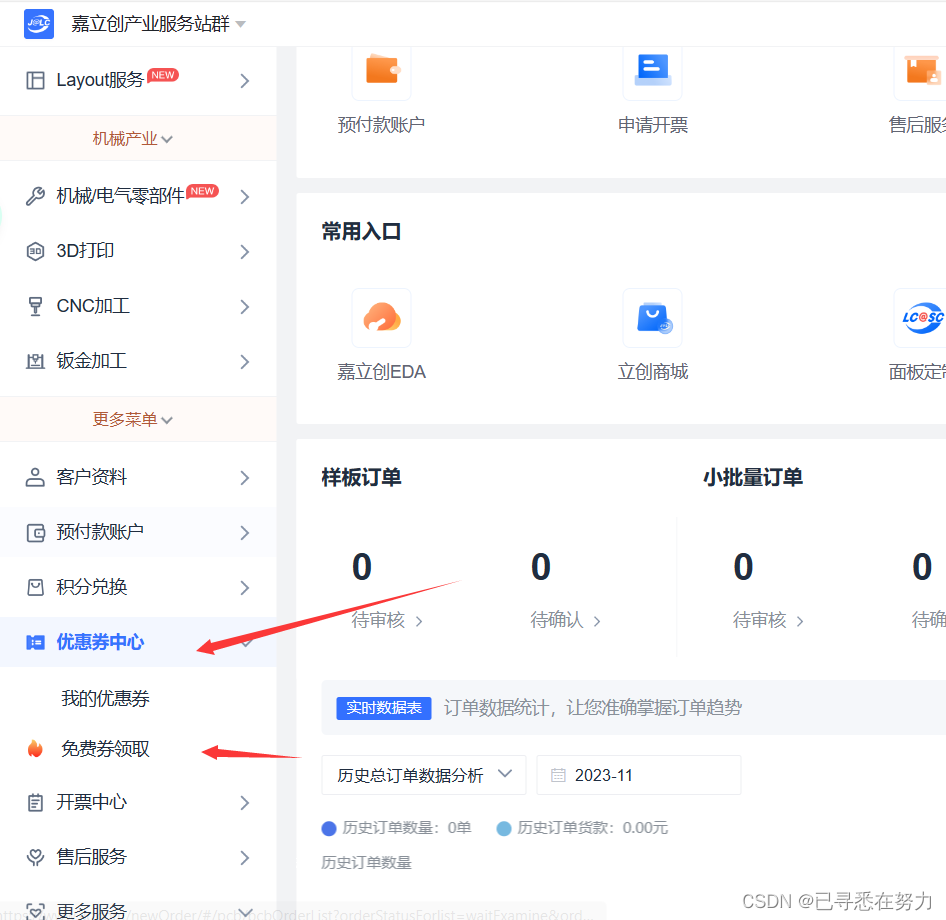Viewport: 946px width, 920px height.
Task: Expand the 客户资料 chevron arrow
Action: point(244,478)
